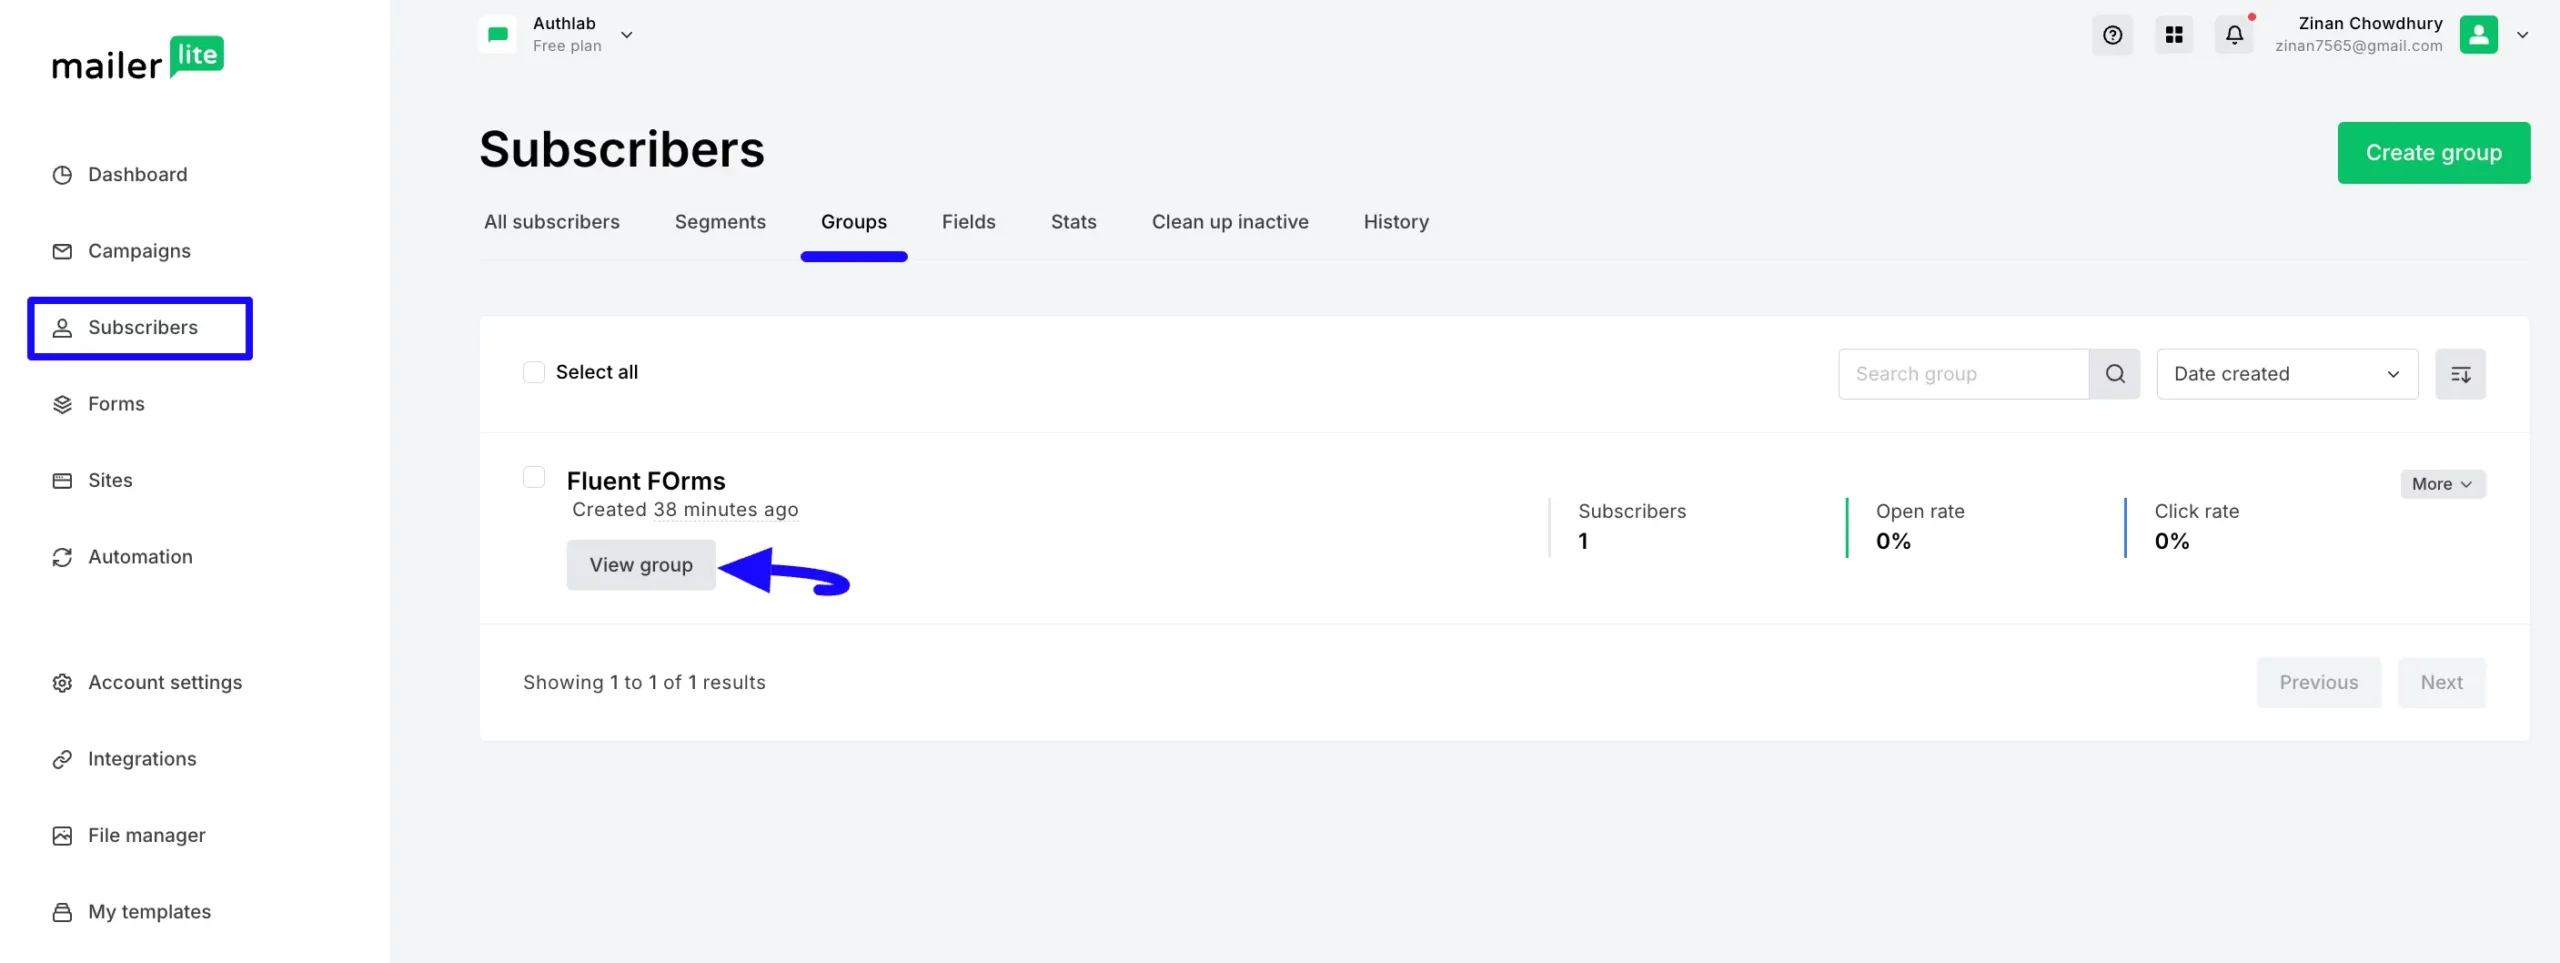Switch to the All subscribers tab
Image resolution: width=2560 pixels, height=963 pixels.
(x=552, y=222)
